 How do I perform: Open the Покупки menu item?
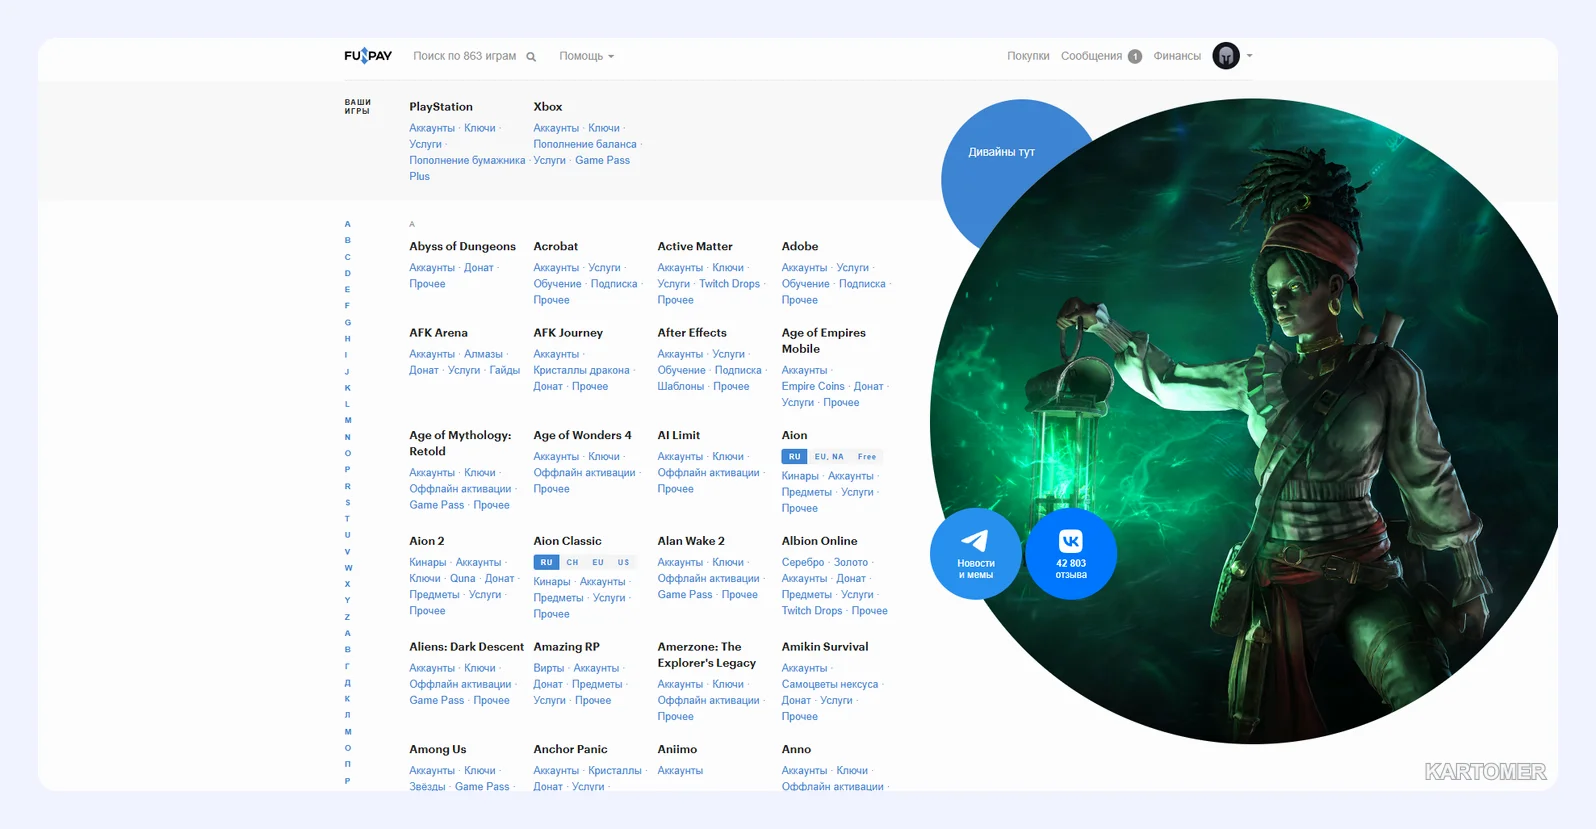click(x=1028, y=56)
